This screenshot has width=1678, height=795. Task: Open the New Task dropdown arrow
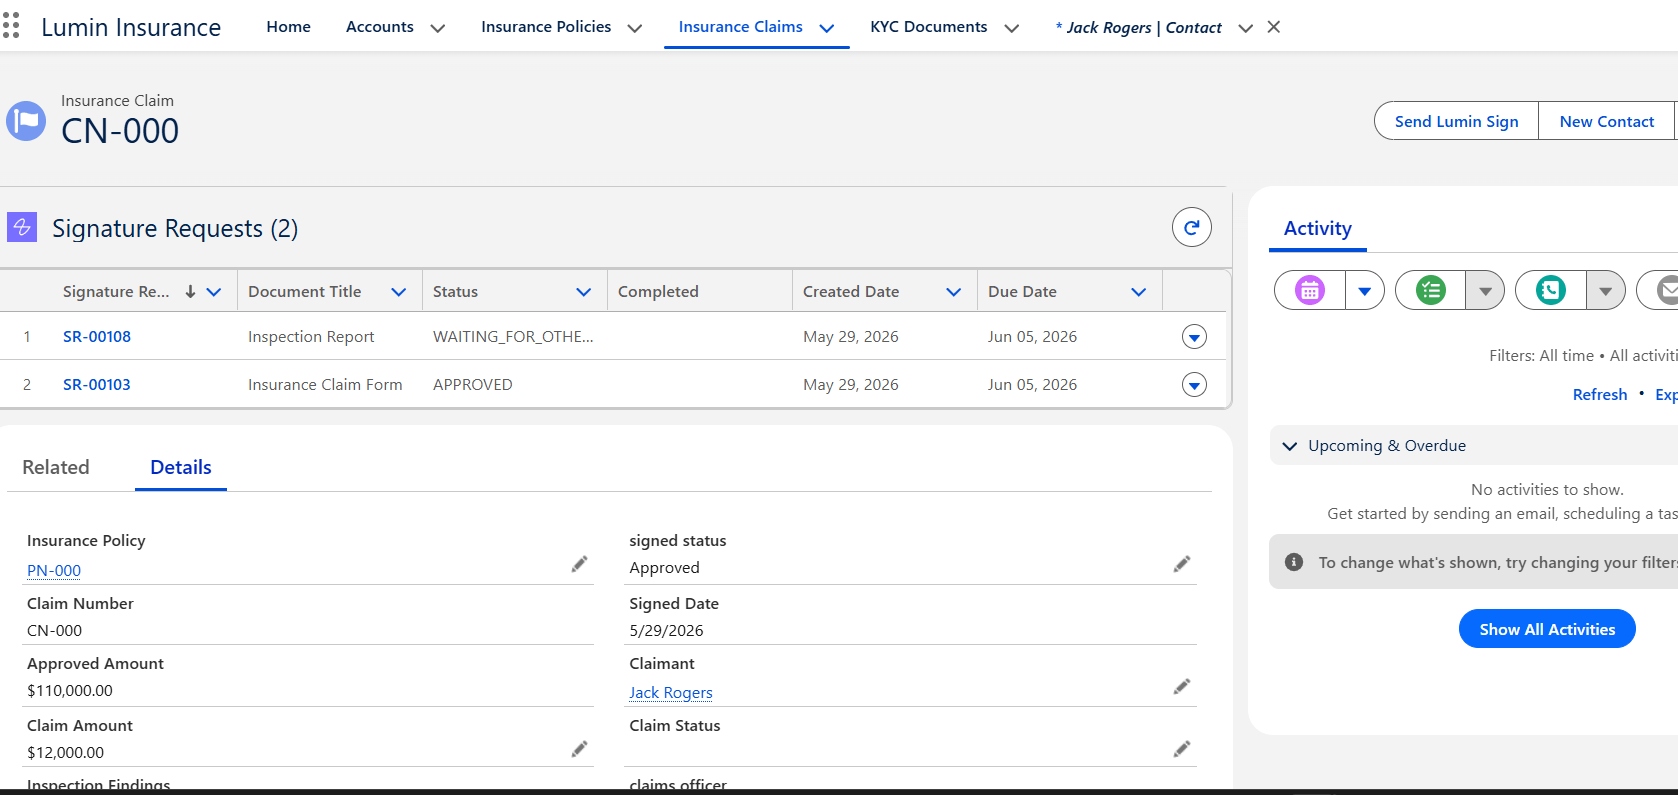coord(1485,291)
